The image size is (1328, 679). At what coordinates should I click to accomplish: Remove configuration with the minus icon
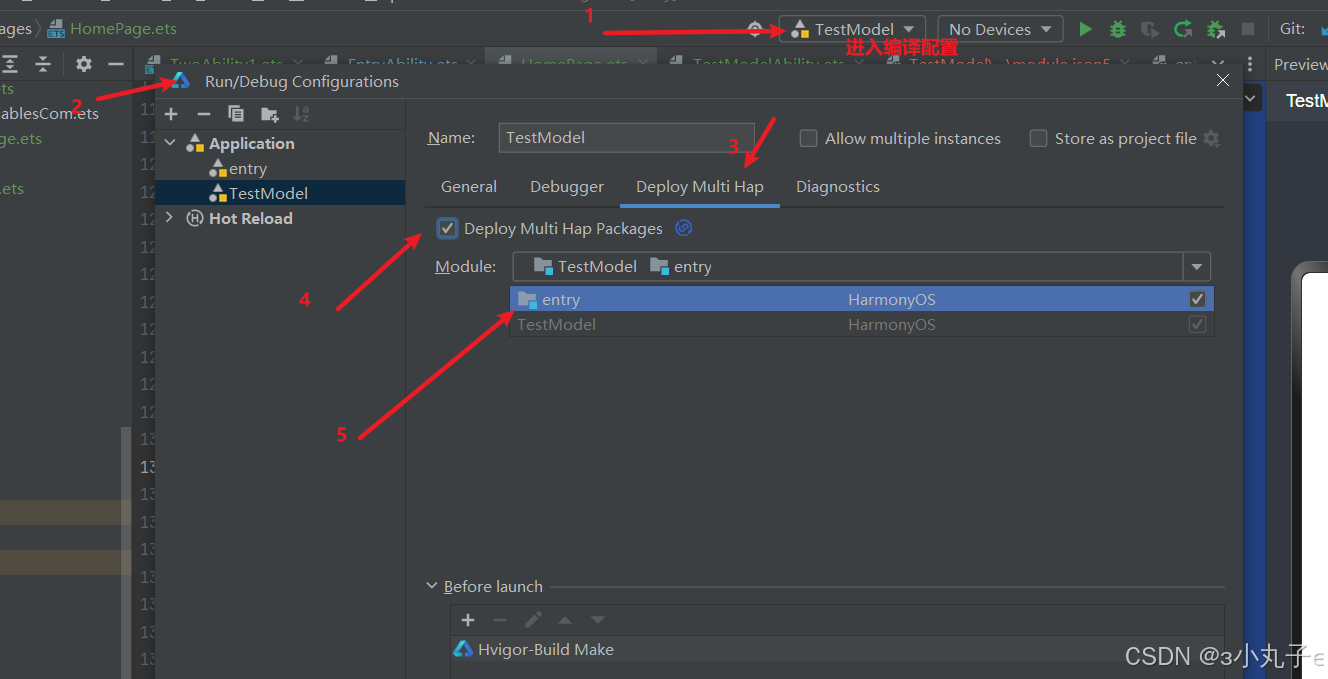coord(203,114)
